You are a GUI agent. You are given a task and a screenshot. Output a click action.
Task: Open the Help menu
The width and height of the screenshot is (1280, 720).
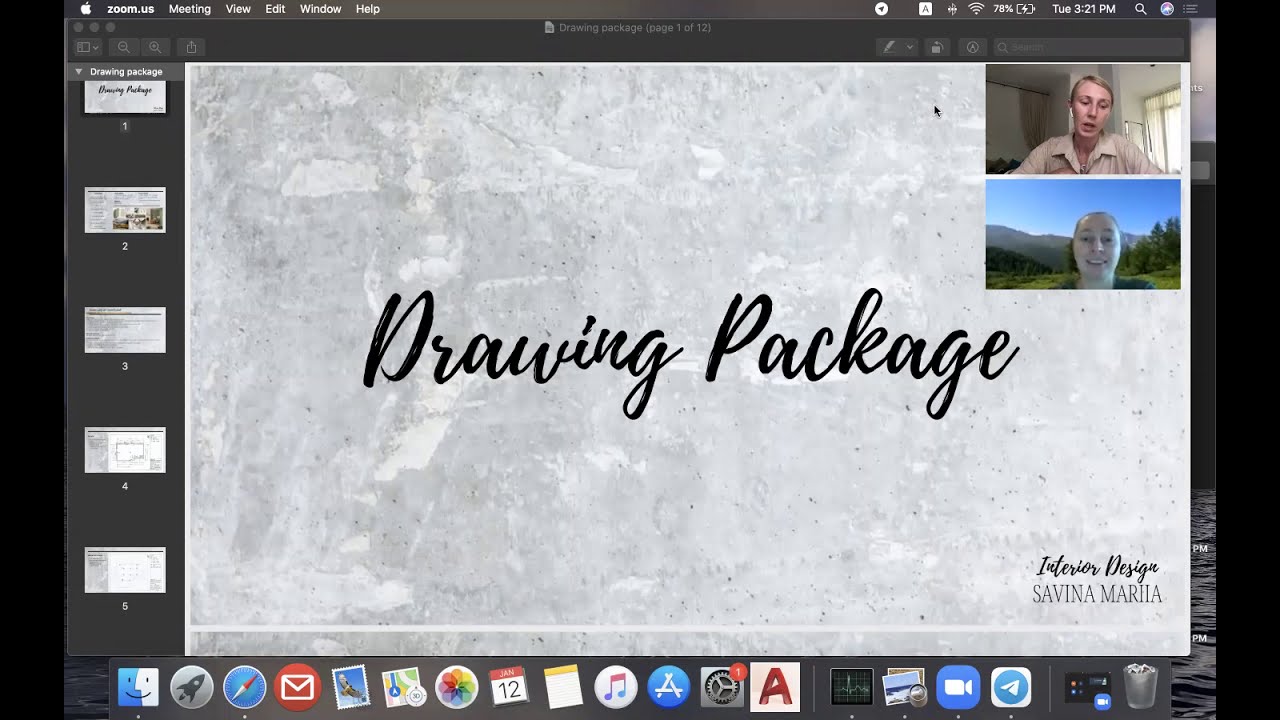[x=367, y=9]
